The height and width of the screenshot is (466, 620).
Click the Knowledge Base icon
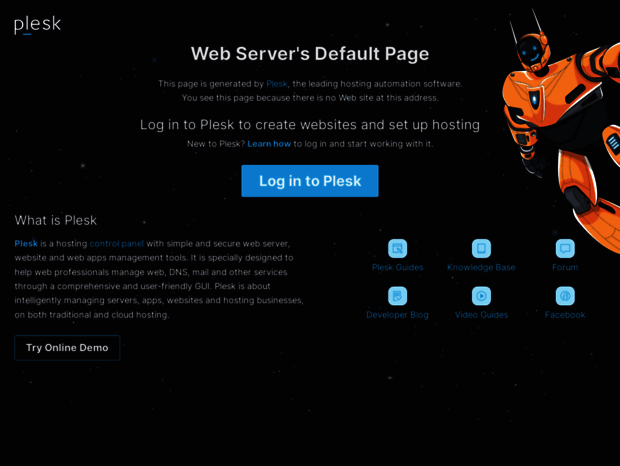481,248
